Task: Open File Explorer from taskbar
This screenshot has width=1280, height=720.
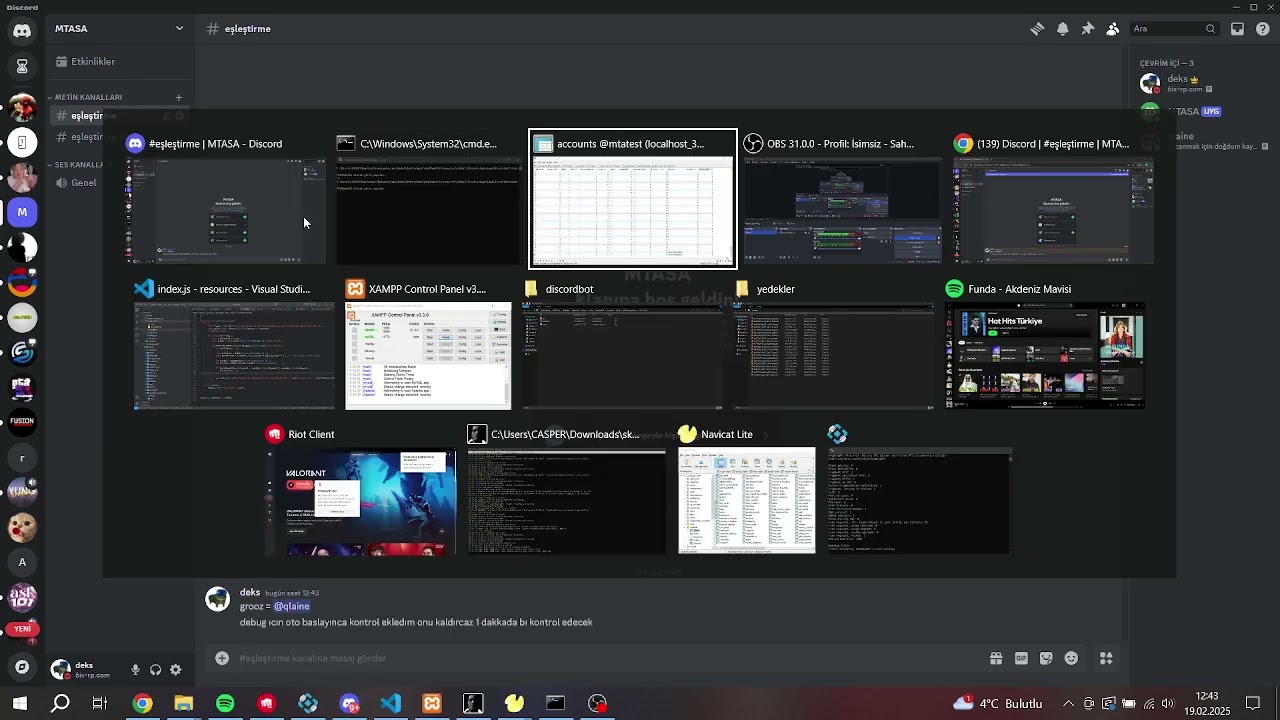Action: [183, 704]
